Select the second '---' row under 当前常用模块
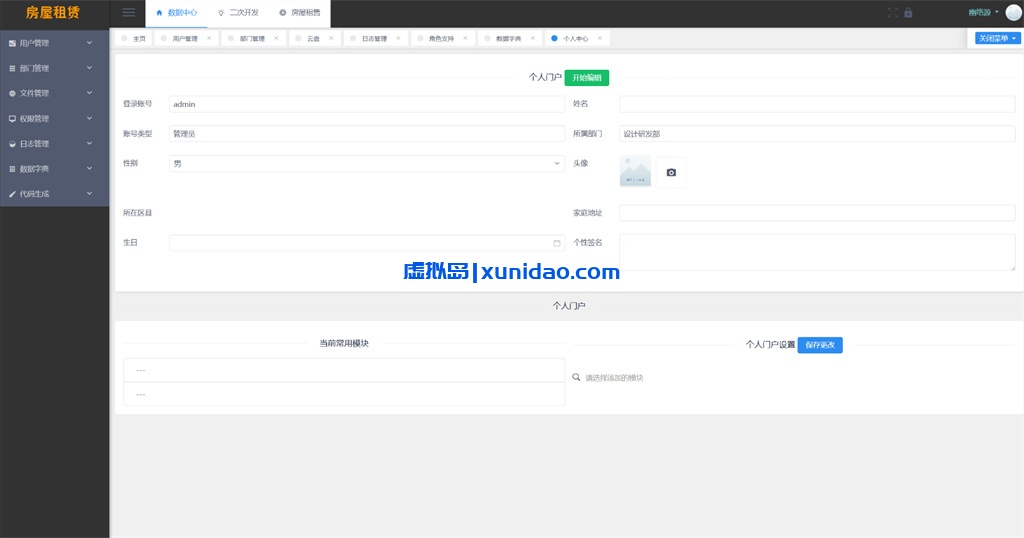Screen dimensions: 1024x538 (344, 394)
